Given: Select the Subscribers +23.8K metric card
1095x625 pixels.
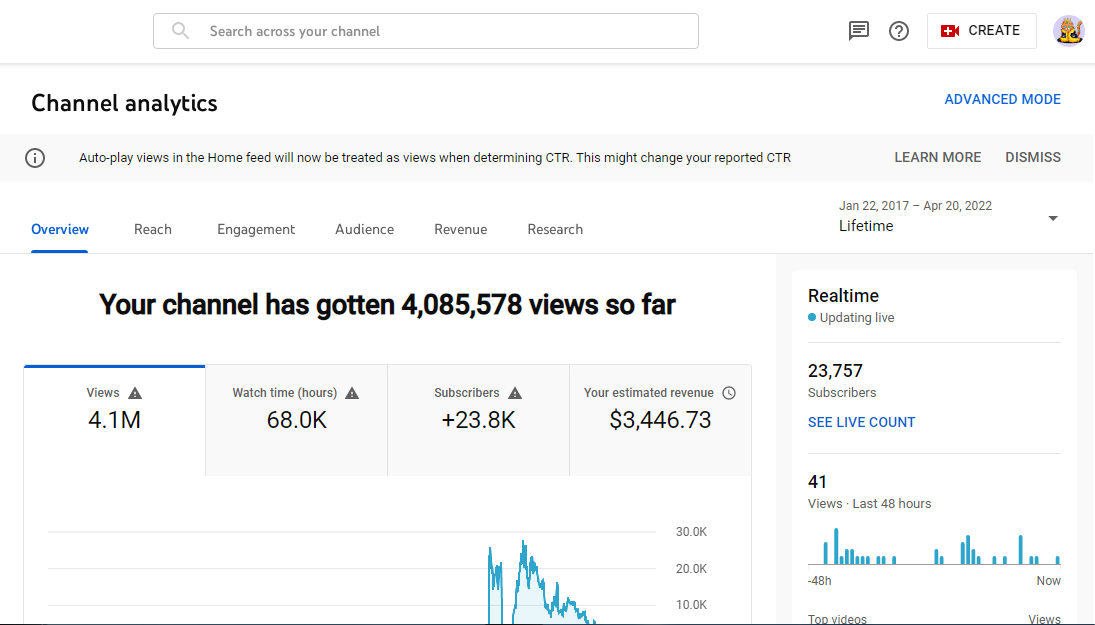Looking at the screenshot, I should coord(478,420).
